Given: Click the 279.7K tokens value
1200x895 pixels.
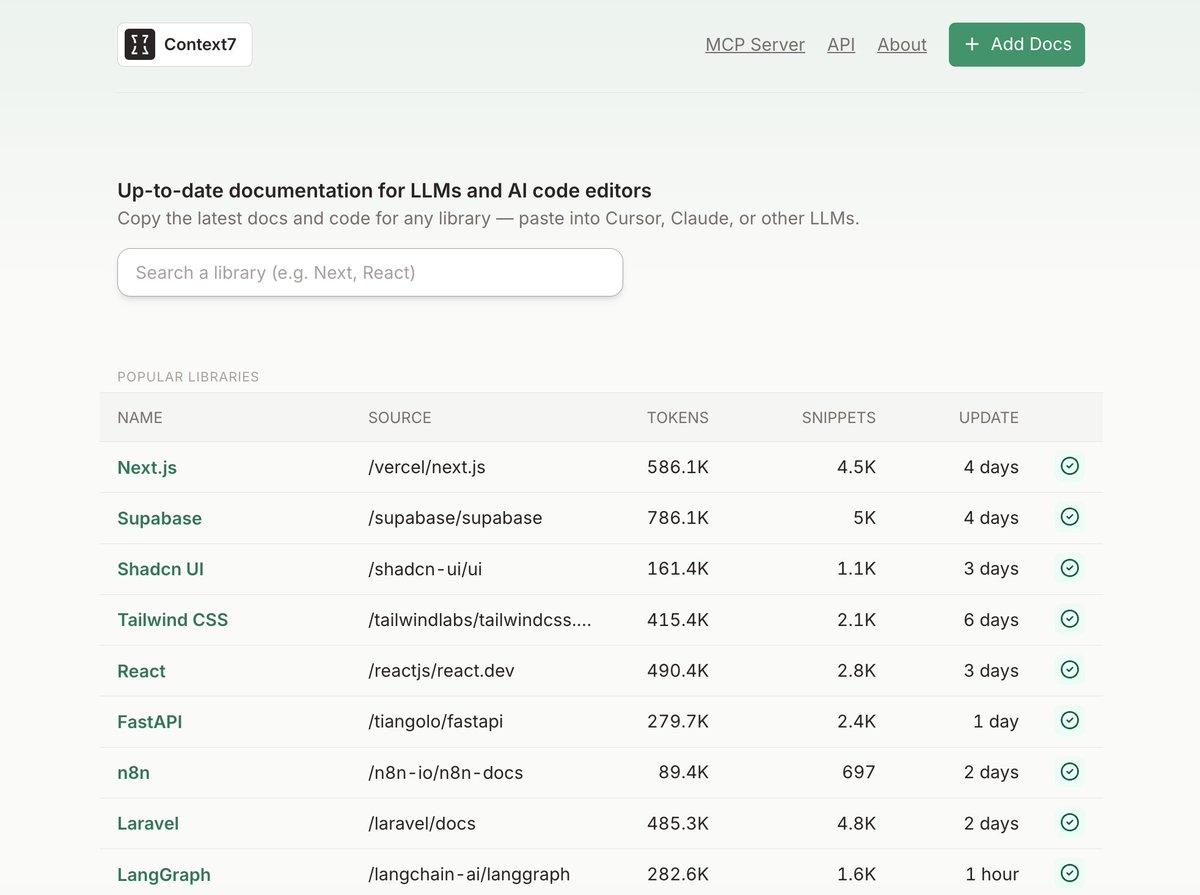Looking at the screenshot, I should click(x=678, y=722).
